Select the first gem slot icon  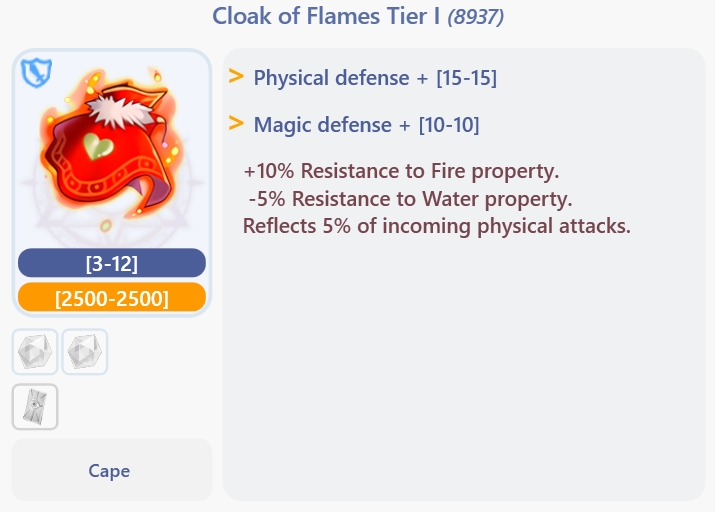pyautogui.click(x=35, y=352)
